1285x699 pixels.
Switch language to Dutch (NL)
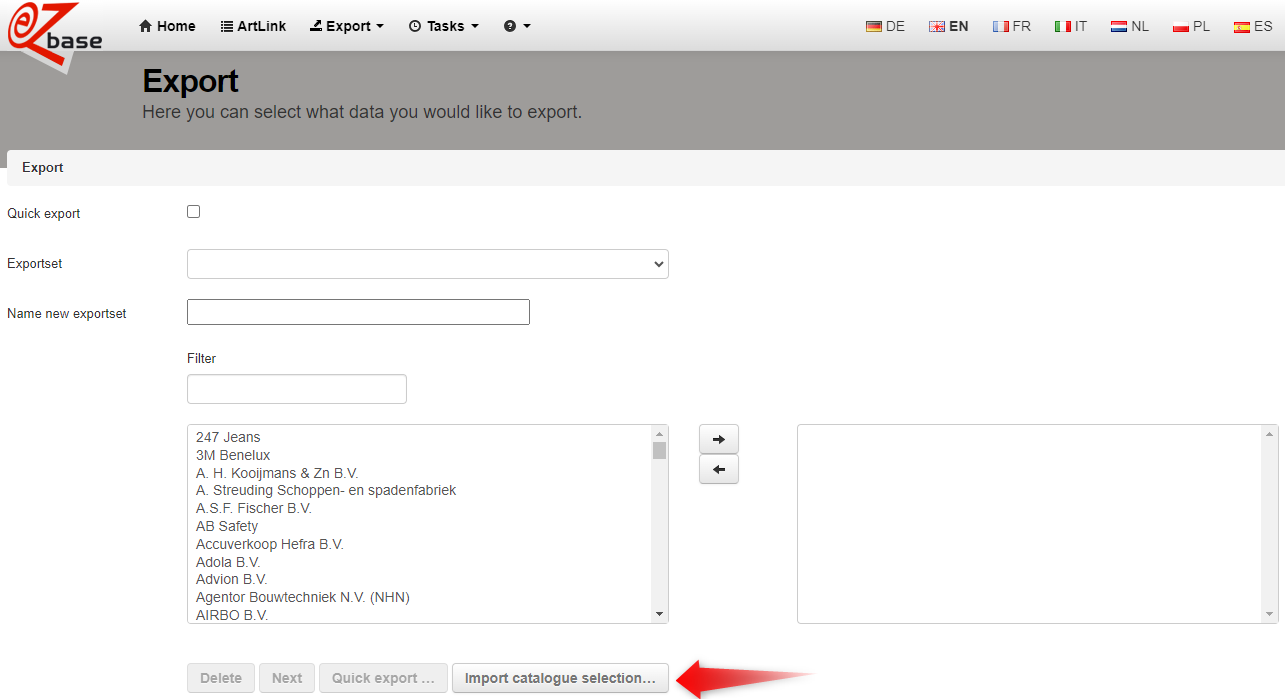[1130, 27]
